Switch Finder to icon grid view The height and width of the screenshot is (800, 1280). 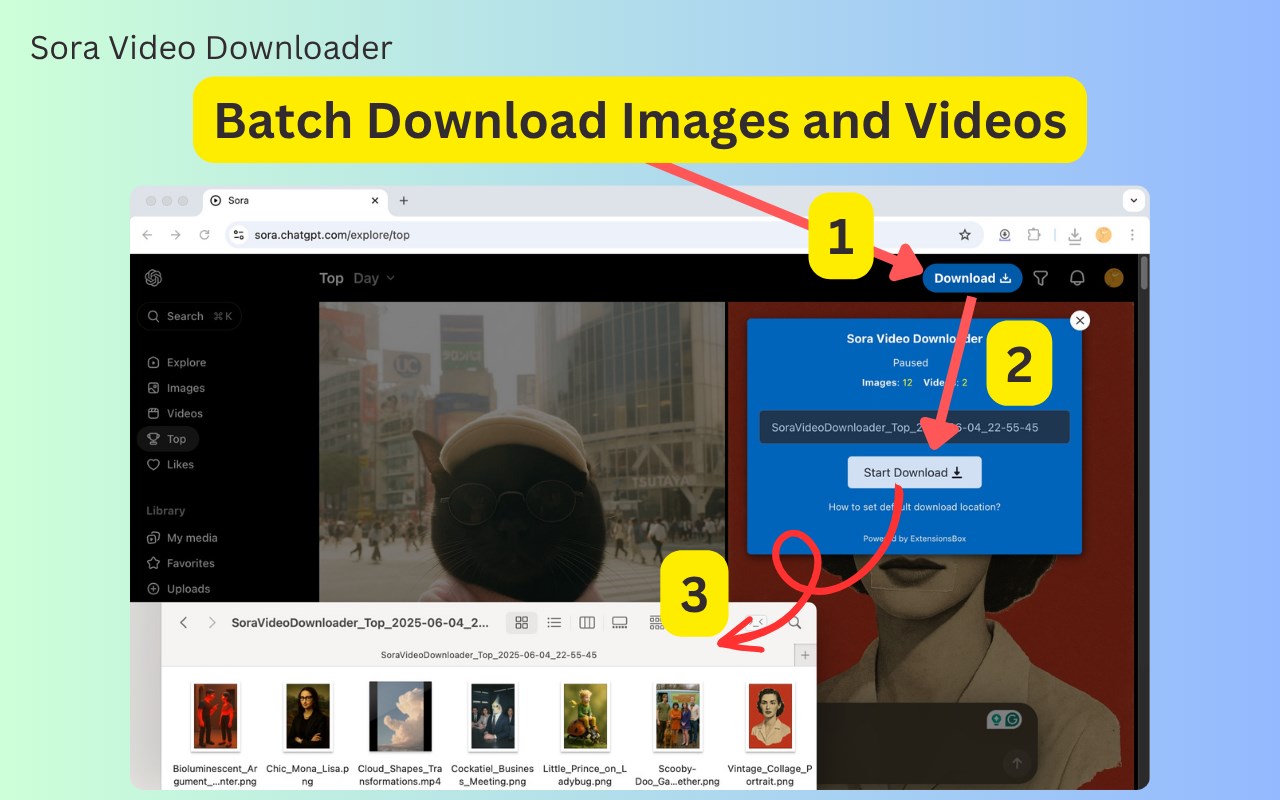pyautogui.click(x=521, y=622)
